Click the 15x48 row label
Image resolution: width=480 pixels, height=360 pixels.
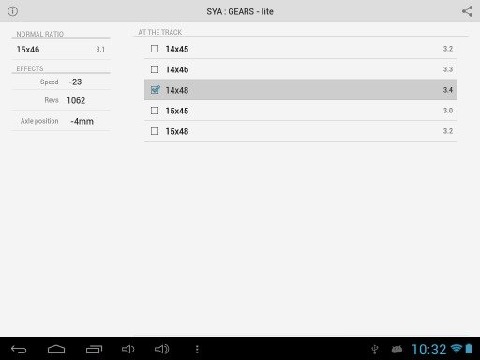177,131
